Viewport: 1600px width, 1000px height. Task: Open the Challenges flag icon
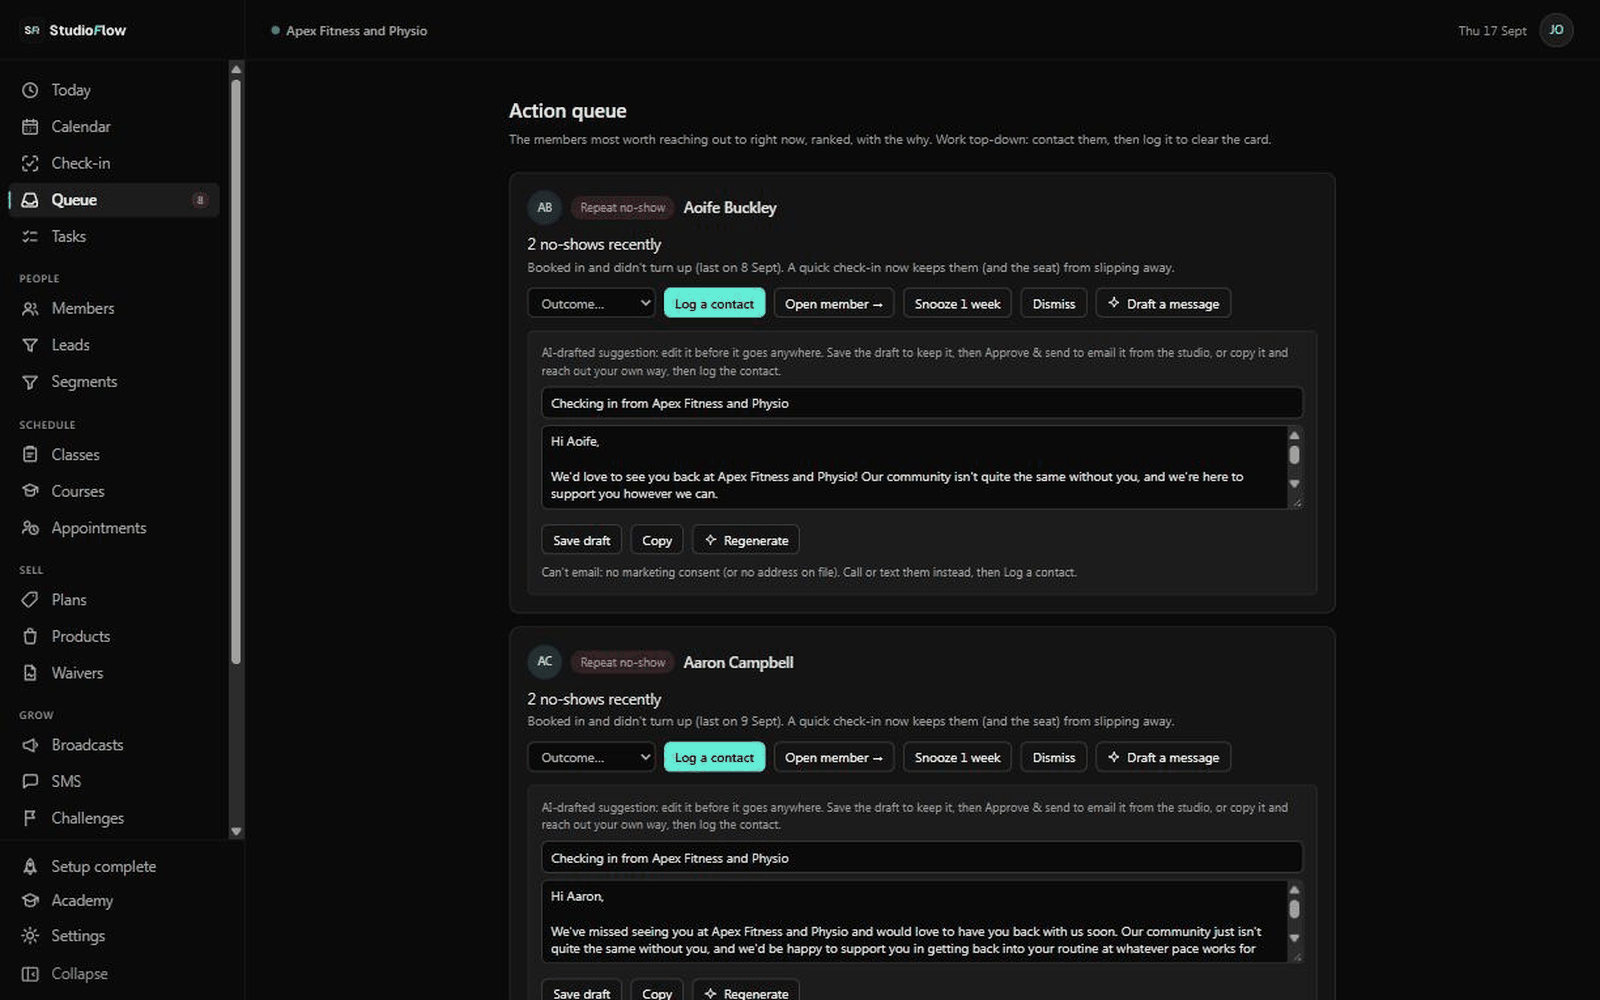[30, 818]
